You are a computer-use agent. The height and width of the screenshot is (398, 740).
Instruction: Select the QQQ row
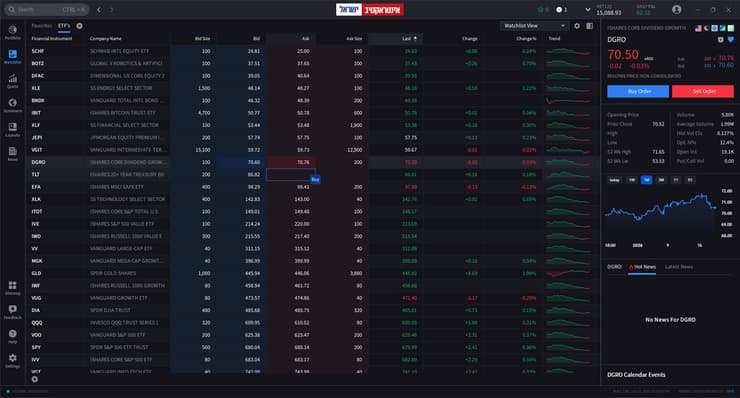312,322
